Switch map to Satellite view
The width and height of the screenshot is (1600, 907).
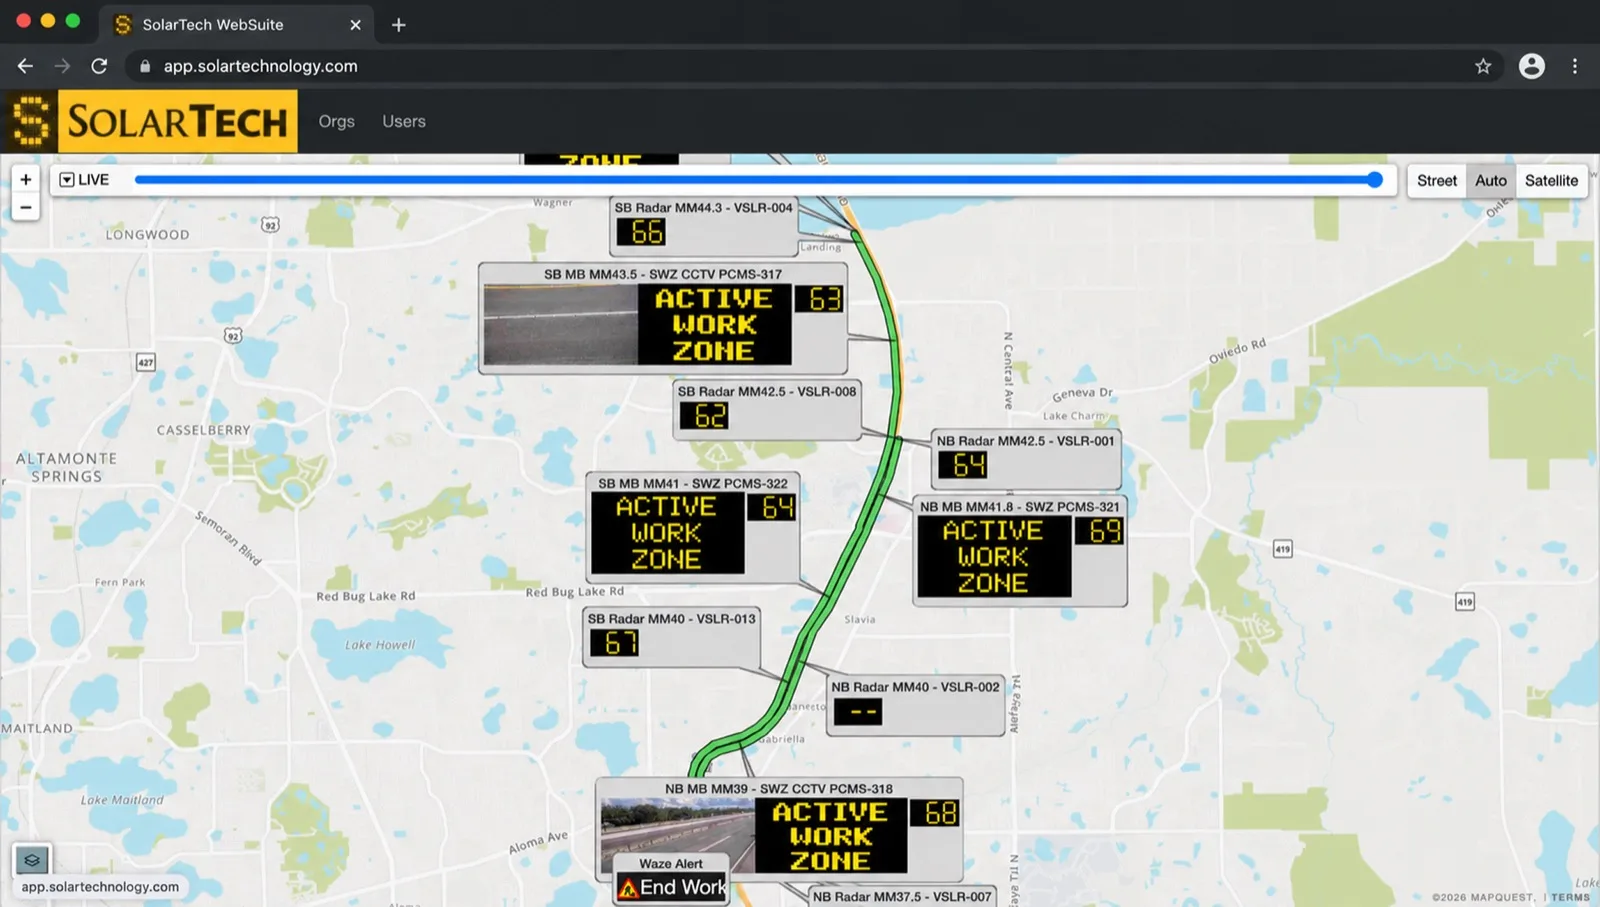[1551, 181]
